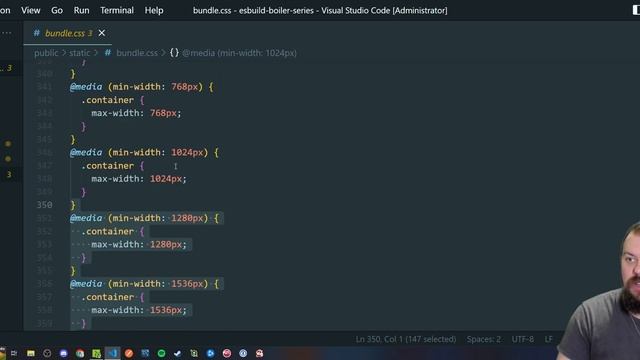Image resolution: width=640 pixels, height=360 pixels.
Task: Change file encoding UTF-8
Action: point(522,339)
